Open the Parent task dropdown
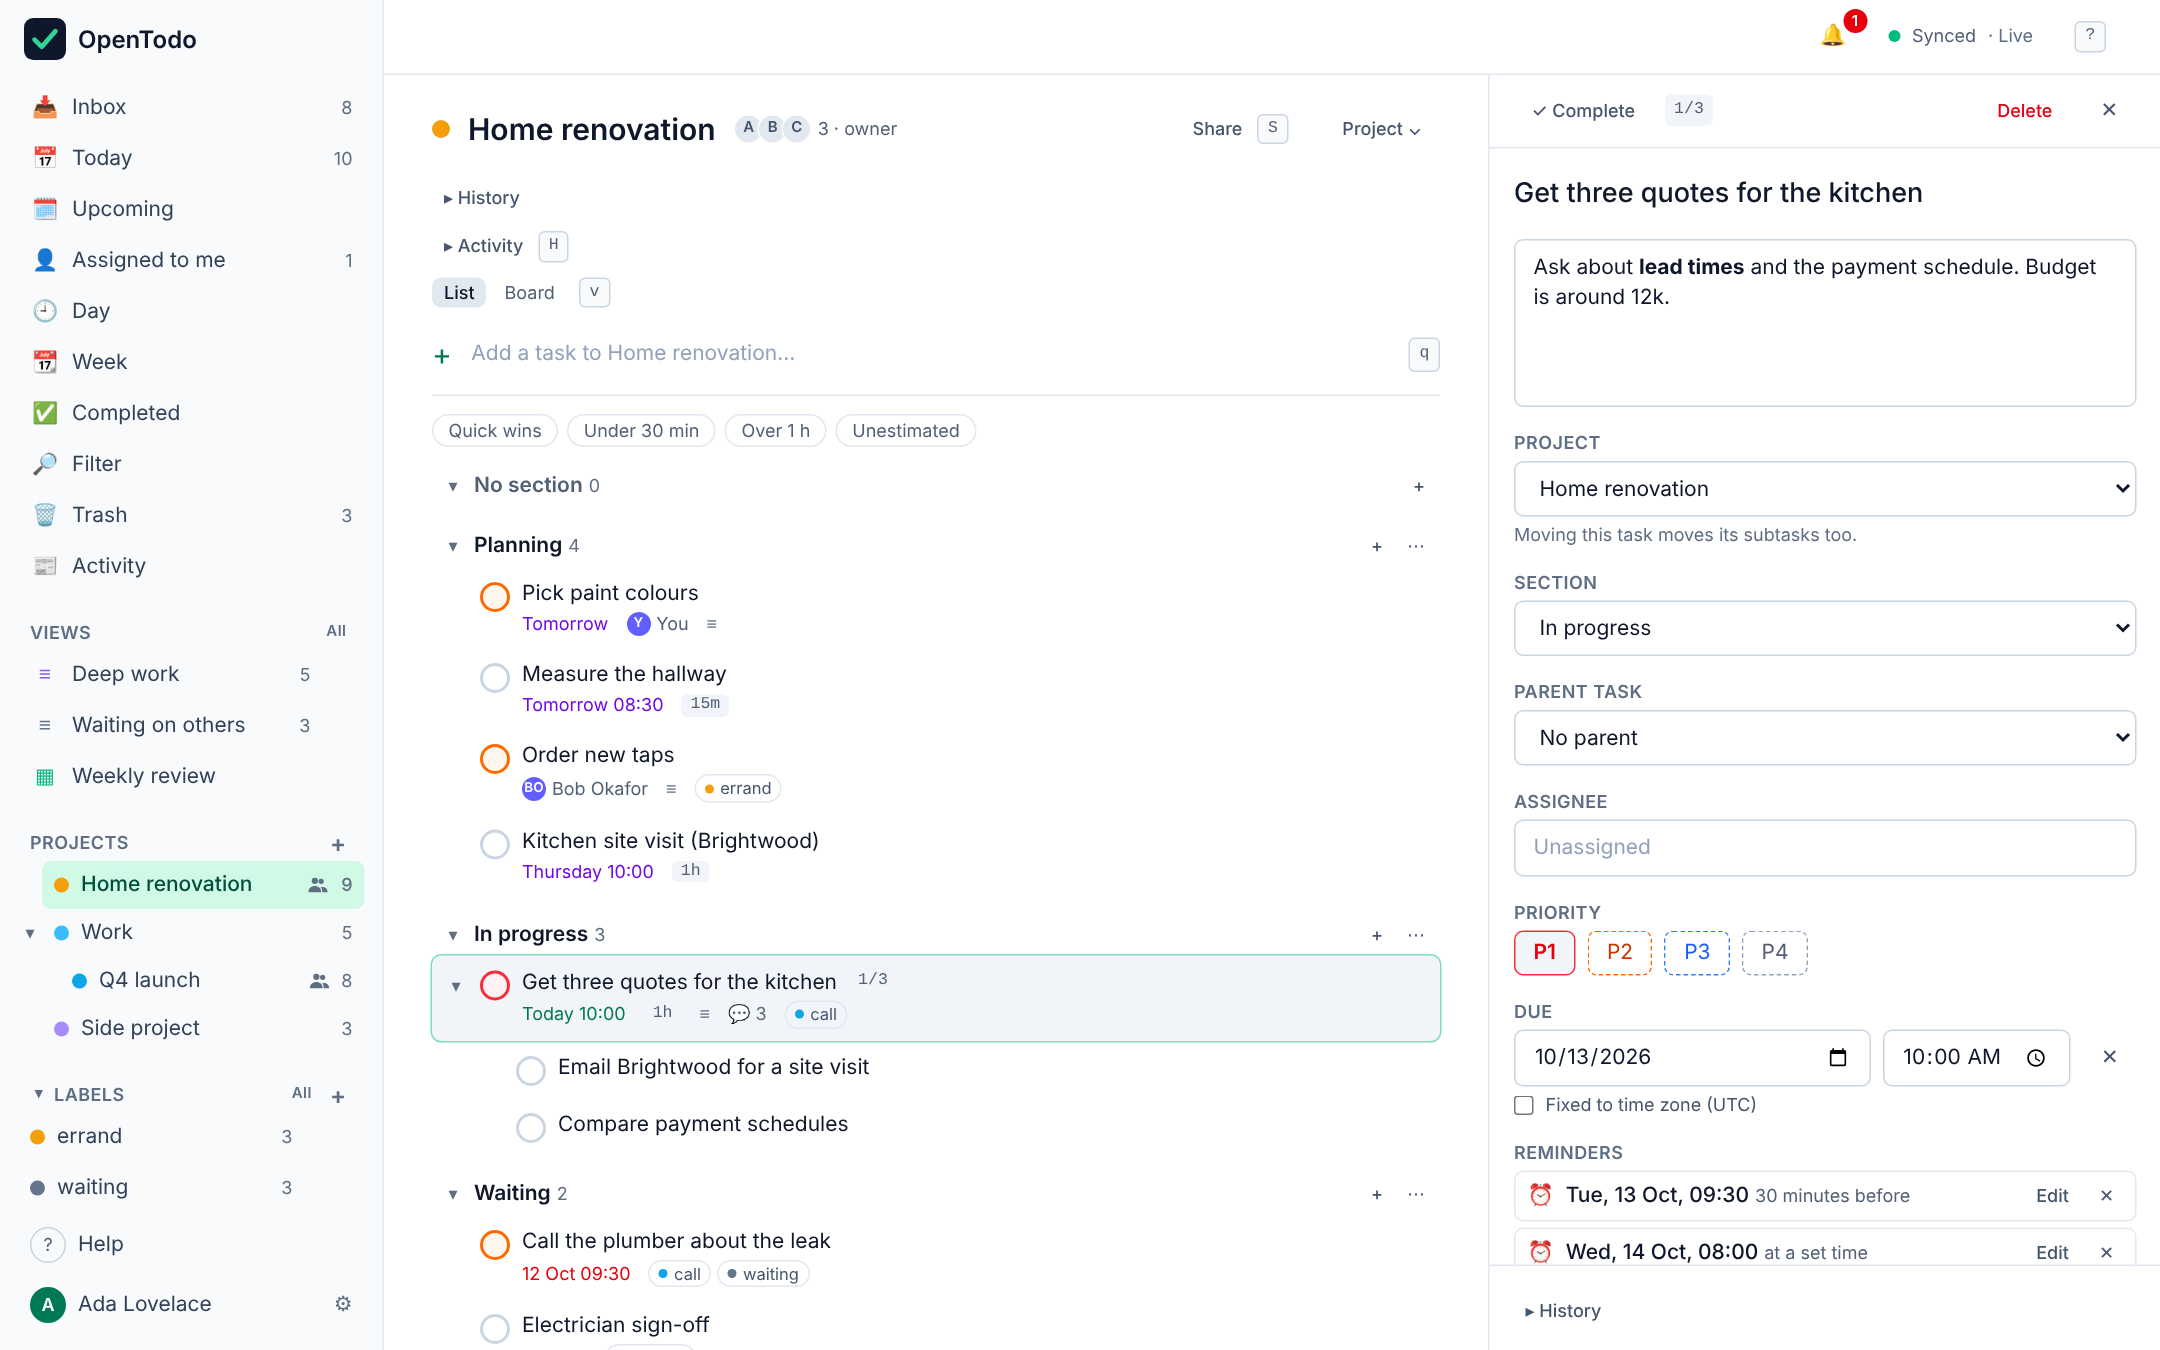2160x1350 pixels. (1825, 738)
